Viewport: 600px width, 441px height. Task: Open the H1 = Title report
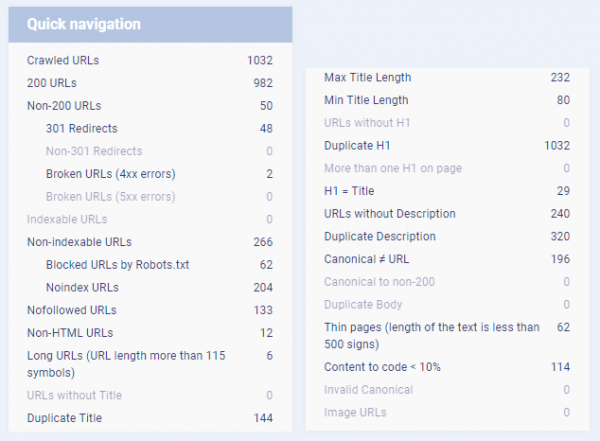[x=351, y=191]
